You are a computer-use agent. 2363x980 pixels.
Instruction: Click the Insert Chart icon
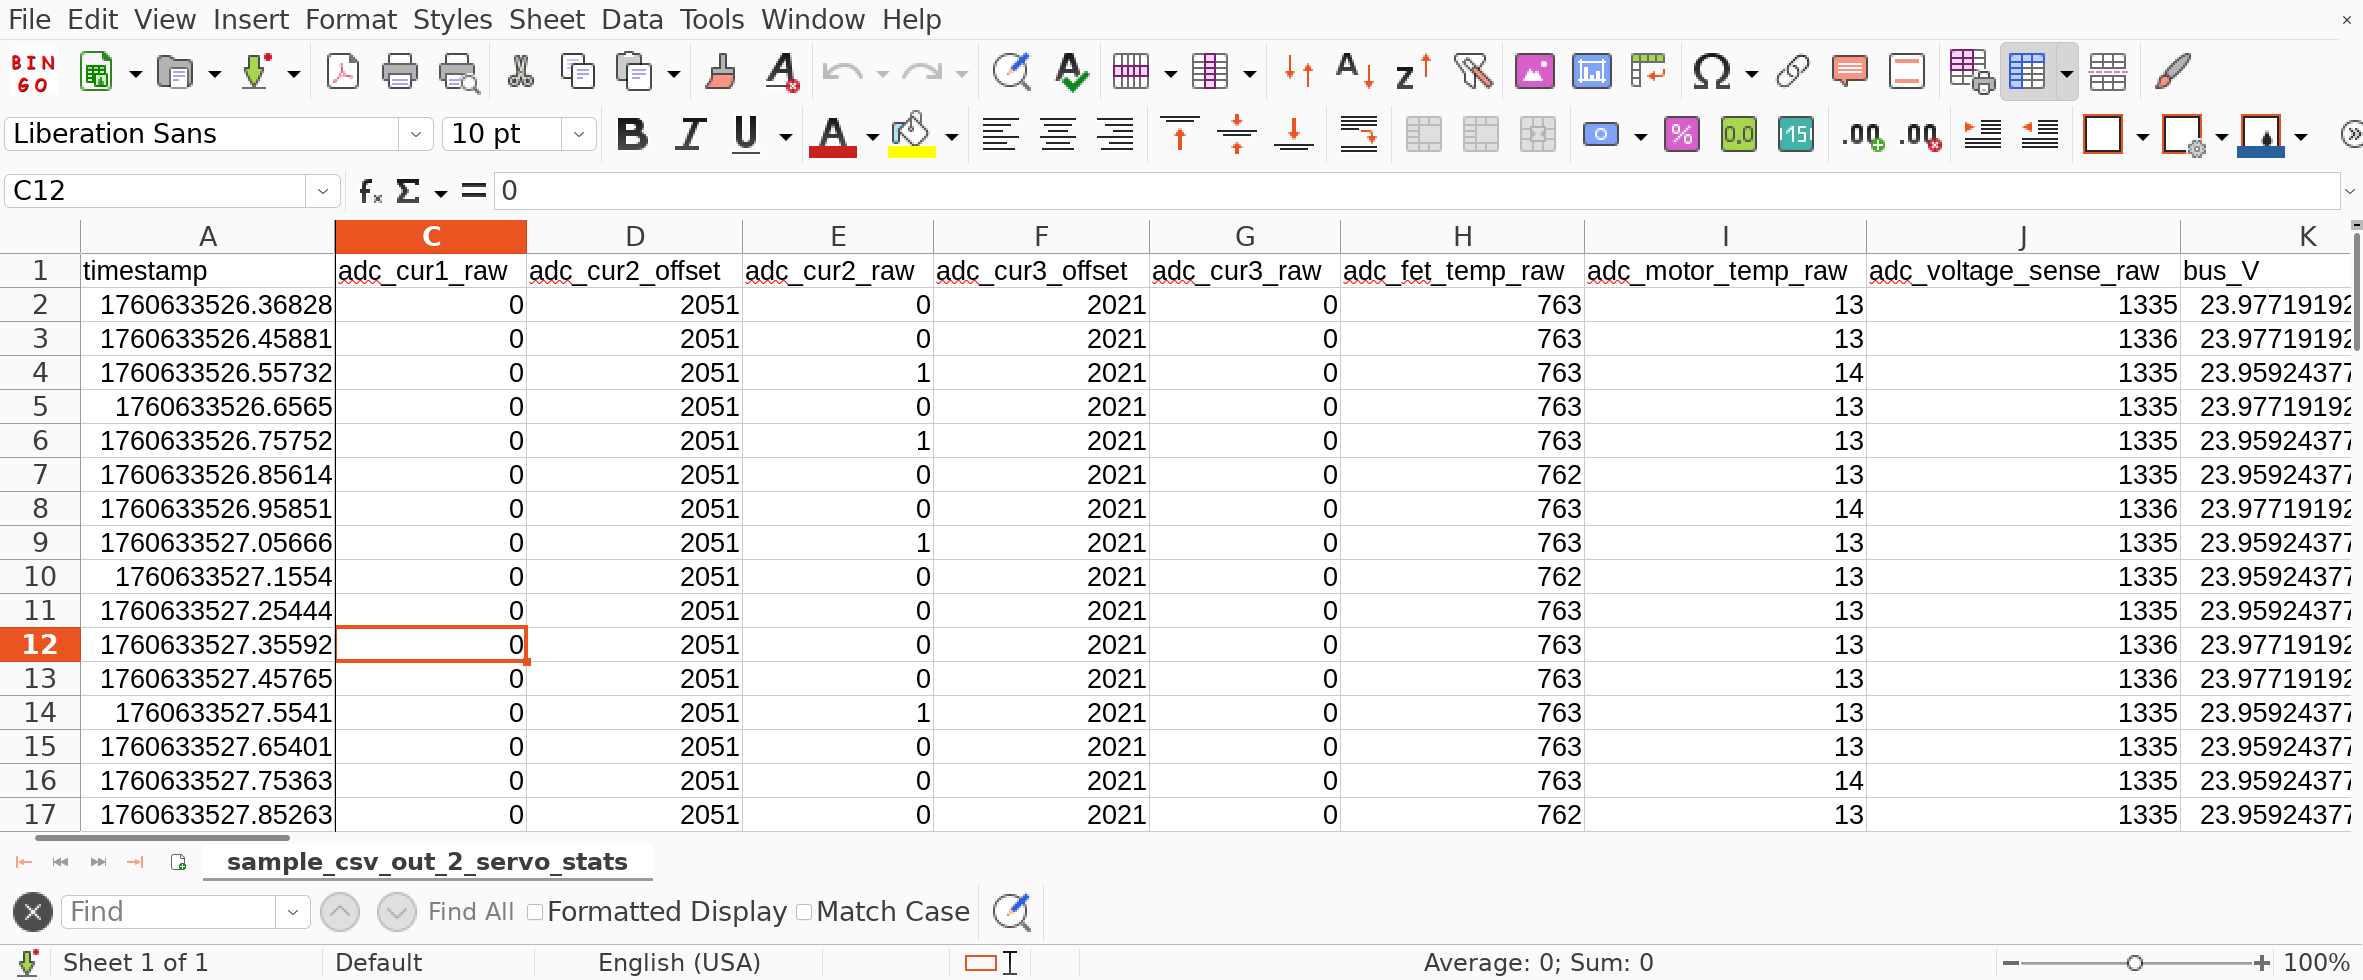pyautogui.click(x=1591, y=73)
